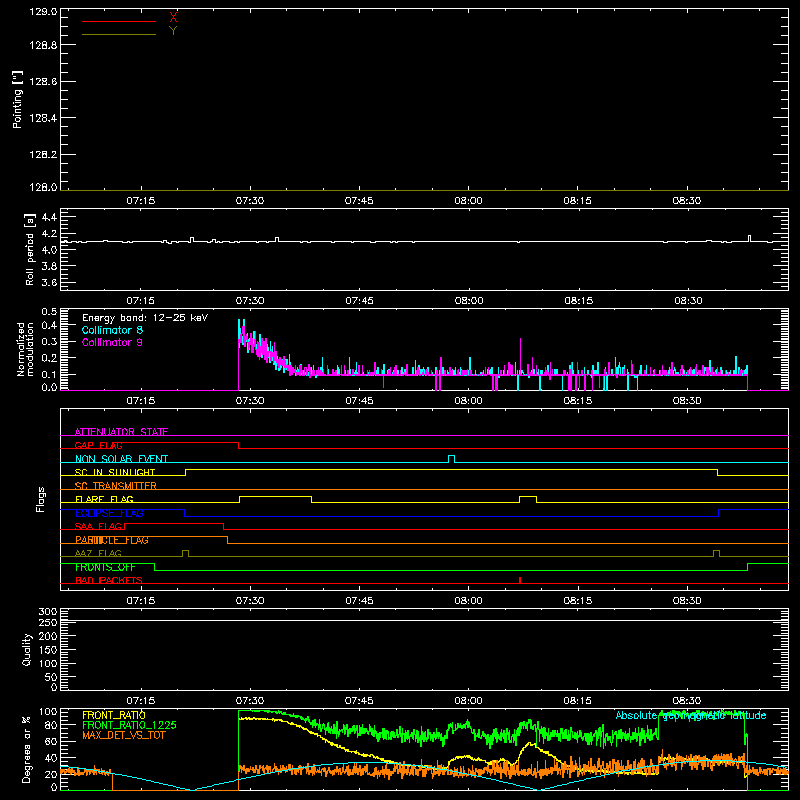Image resolution: width=800 pixels, height=800 pixels.
Task: Click 08:00 time label under Pointing panel
Action: coord(468,201)
